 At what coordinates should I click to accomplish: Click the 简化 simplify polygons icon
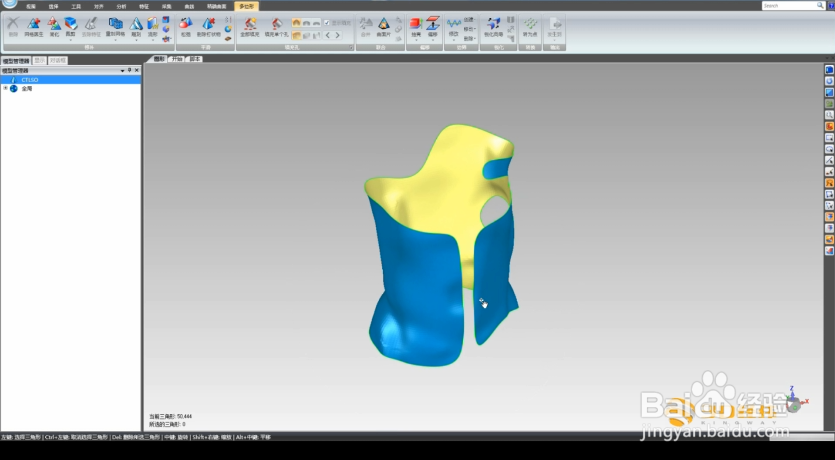click(x=54, y=27)
